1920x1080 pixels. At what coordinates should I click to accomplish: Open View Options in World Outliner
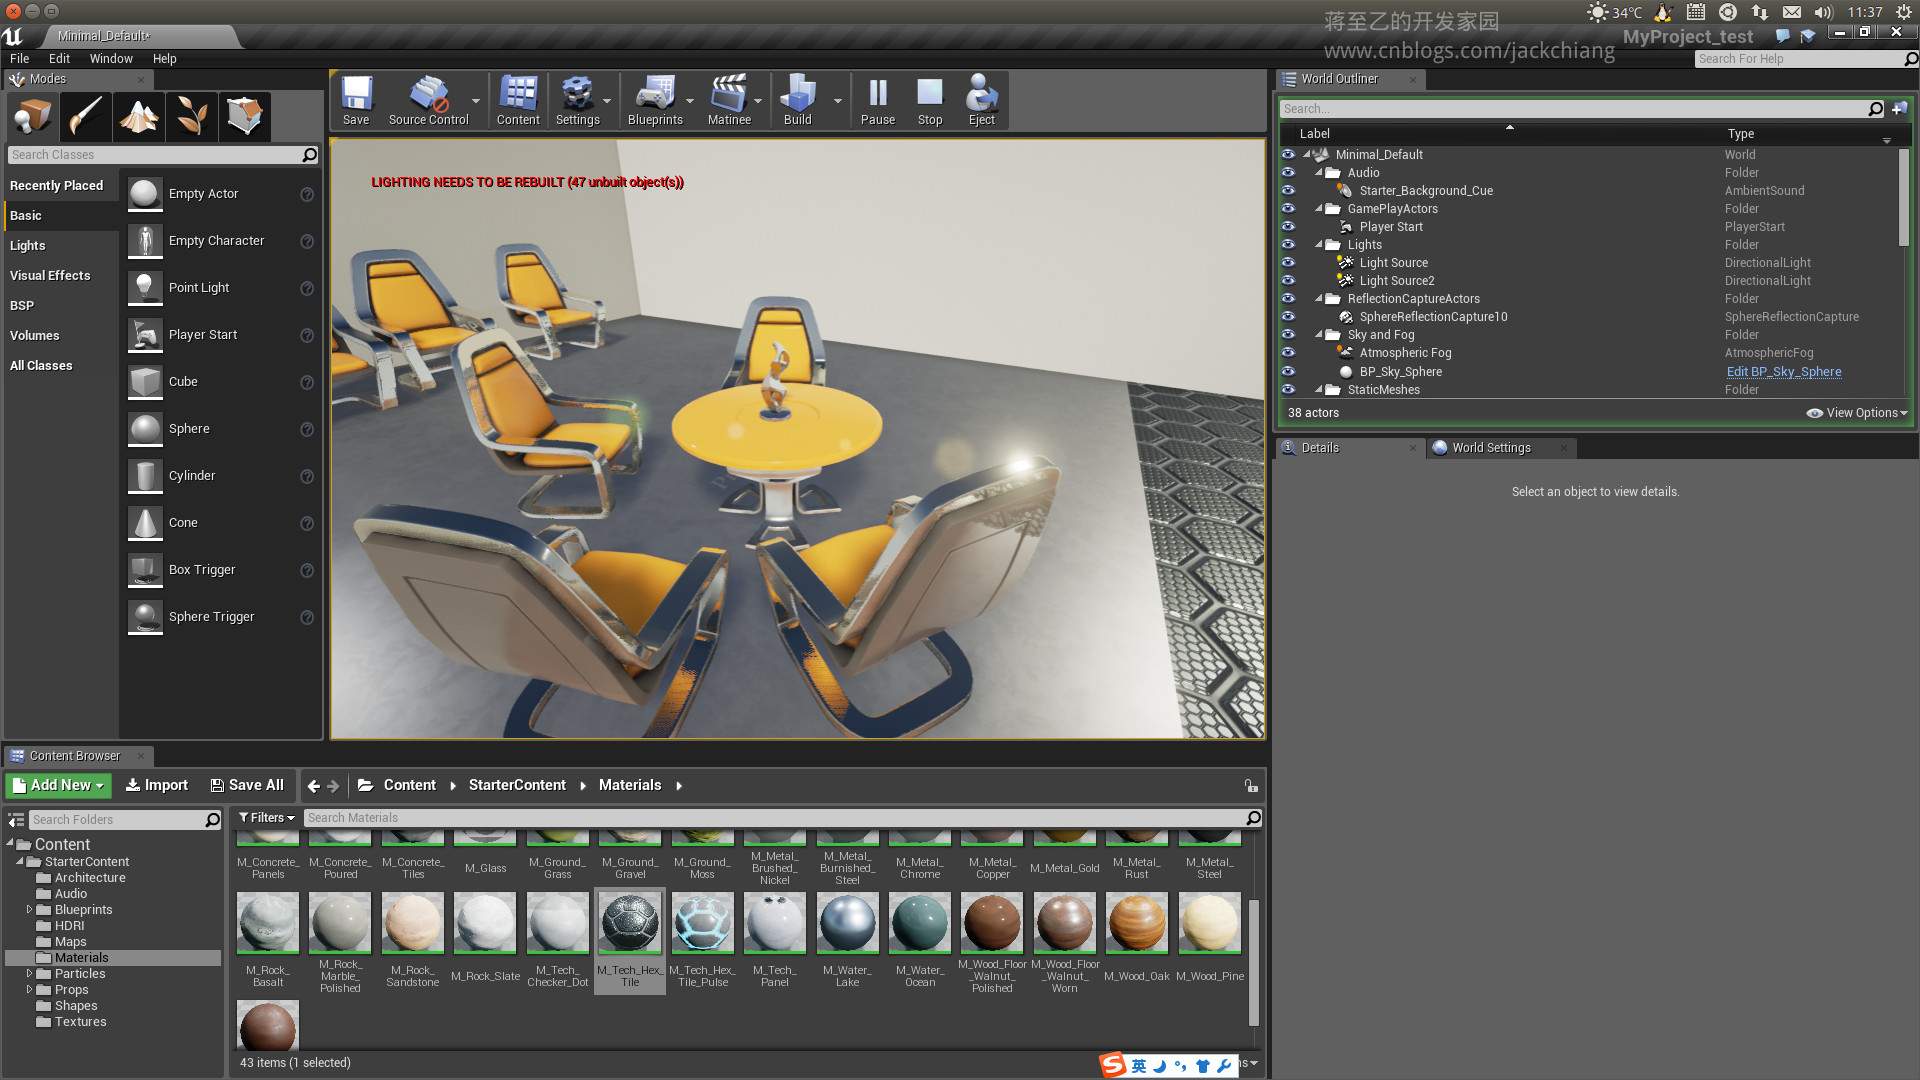tap(1857, 413)
